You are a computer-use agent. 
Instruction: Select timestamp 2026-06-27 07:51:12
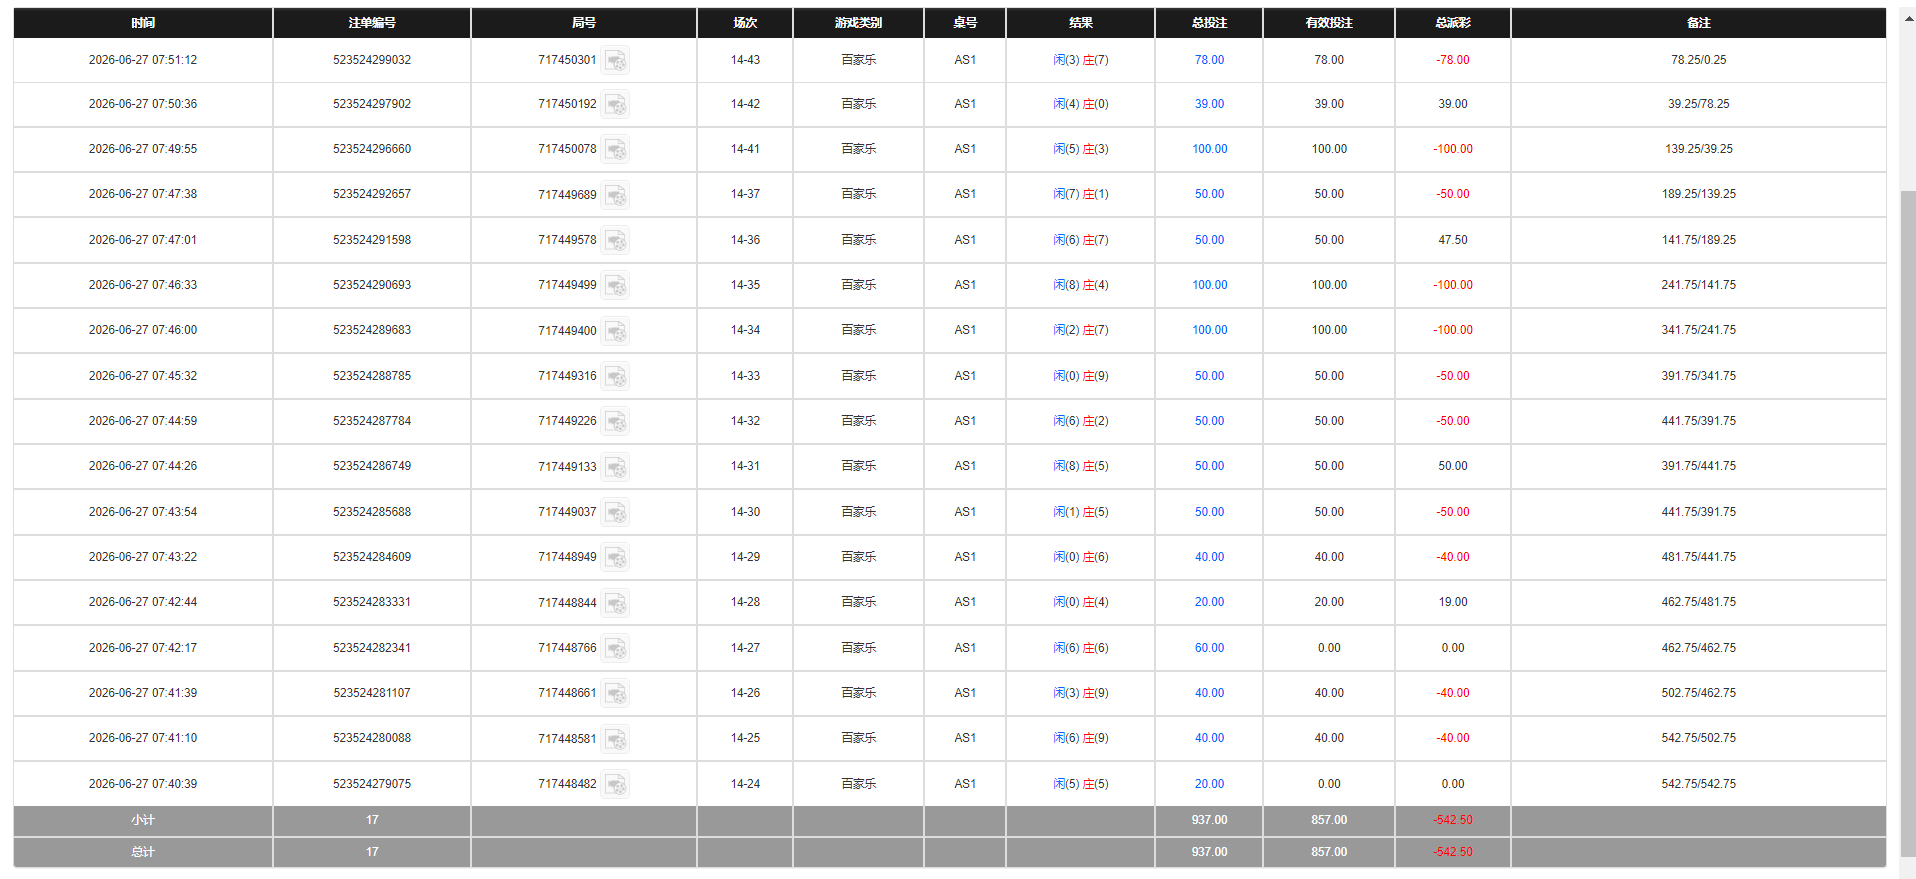[143, 60]
